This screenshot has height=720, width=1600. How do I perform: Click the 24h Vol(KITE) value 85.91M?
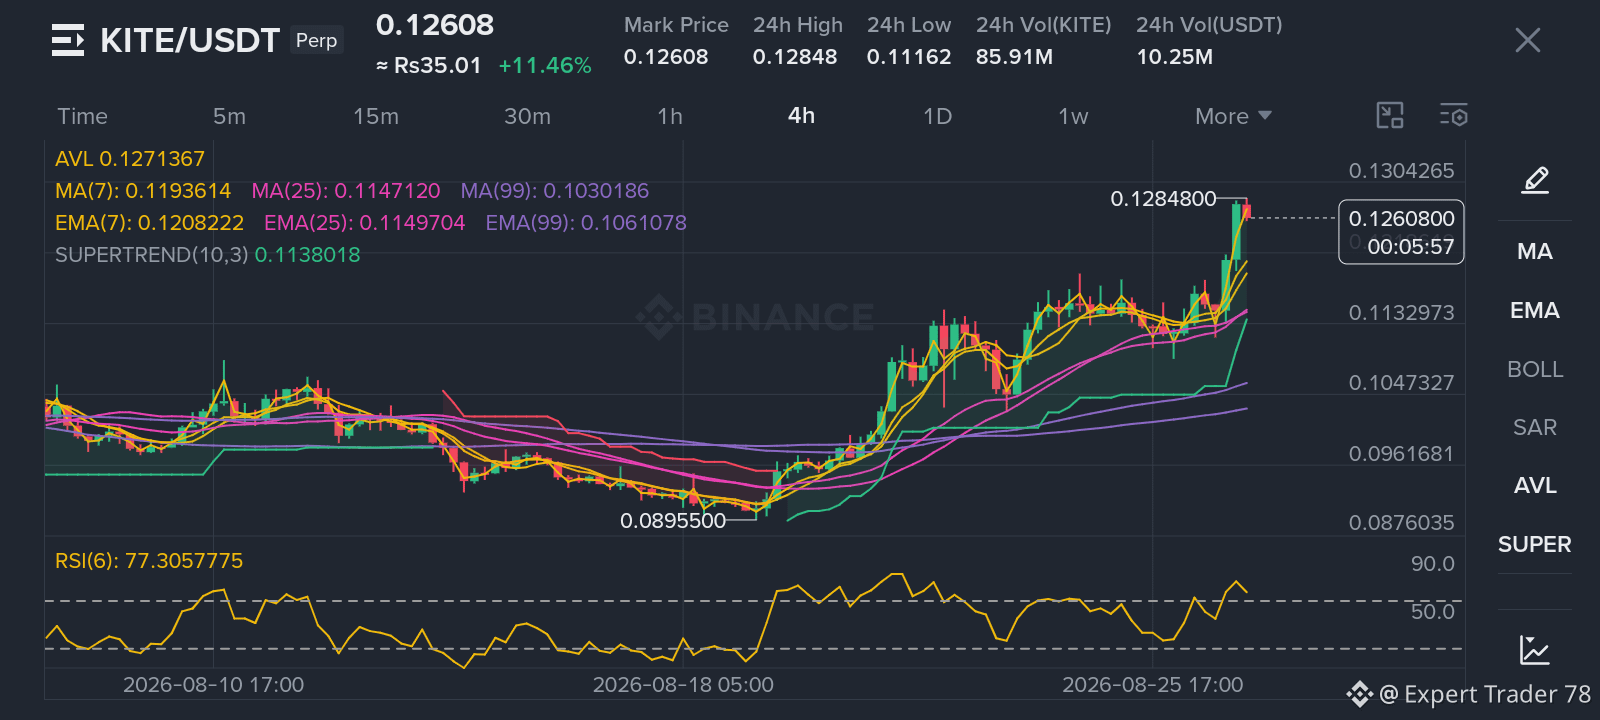(1014, 57)
